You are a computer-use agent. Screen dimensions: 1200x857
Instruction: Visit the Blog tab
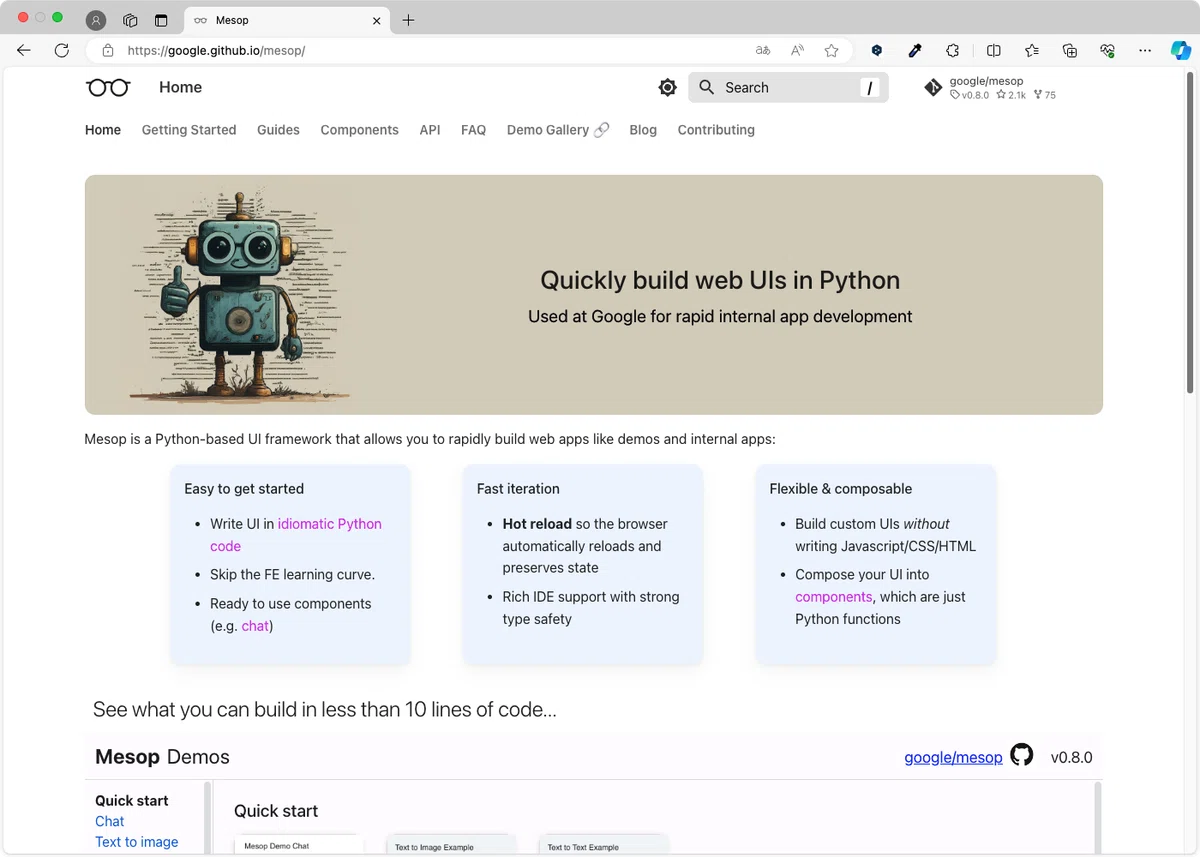643,130
